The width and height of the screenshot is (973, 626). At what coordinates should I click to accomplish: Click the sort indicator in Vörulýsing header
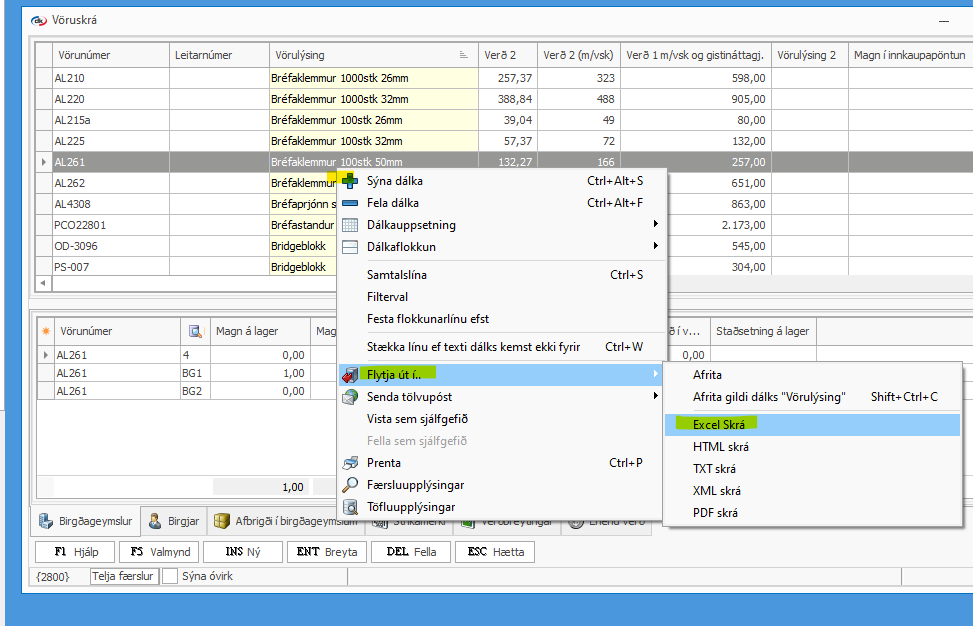click(463, 55)
